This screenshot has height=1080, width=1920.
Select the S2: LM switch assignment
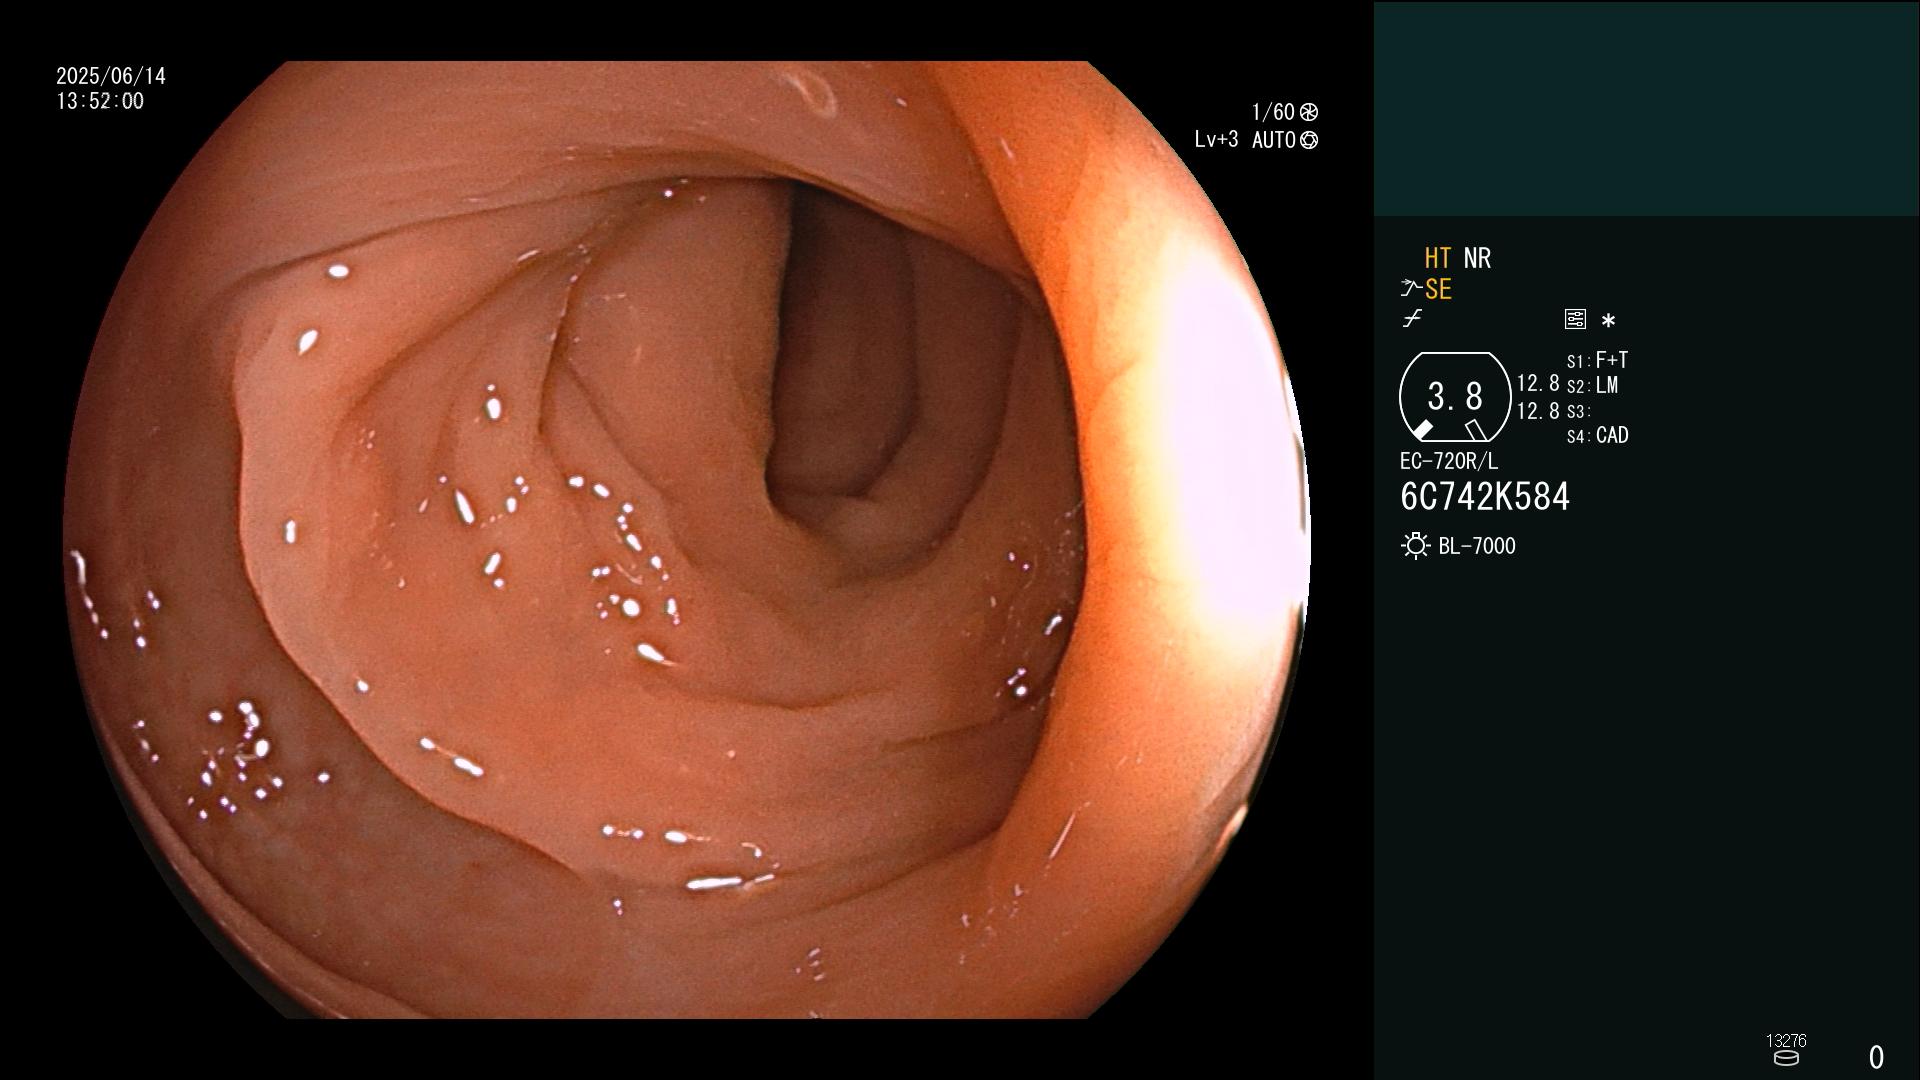pyautogui.click(x=1592, y=385)
